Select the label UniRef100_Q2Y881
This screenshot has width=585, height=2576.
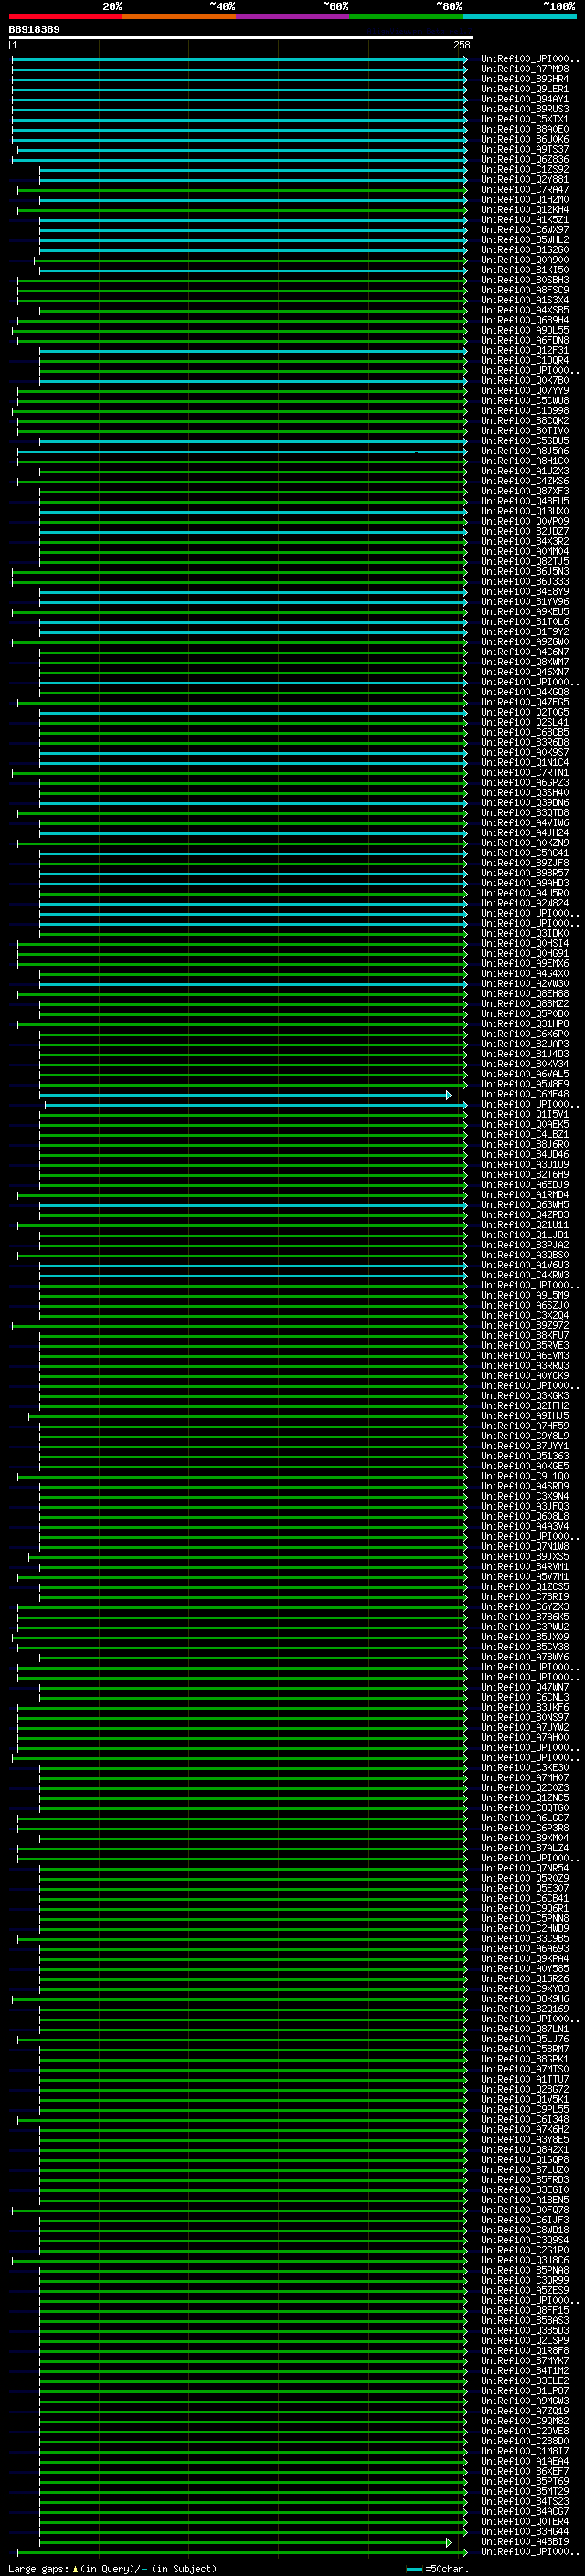click(x=525, y=179)
